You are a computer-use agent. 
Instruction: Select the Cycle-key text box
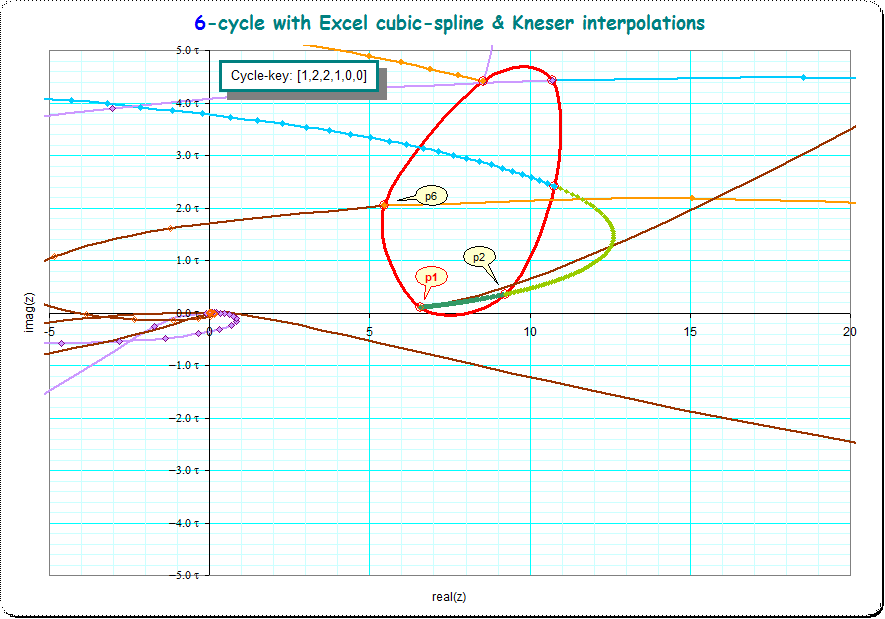click(x=298, y=76)
